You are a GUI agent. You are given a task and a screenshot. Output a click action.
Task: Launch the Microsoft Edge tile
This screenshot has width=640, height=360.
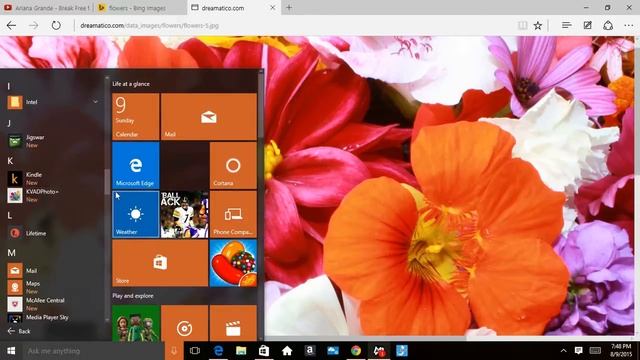pos(136,165)
